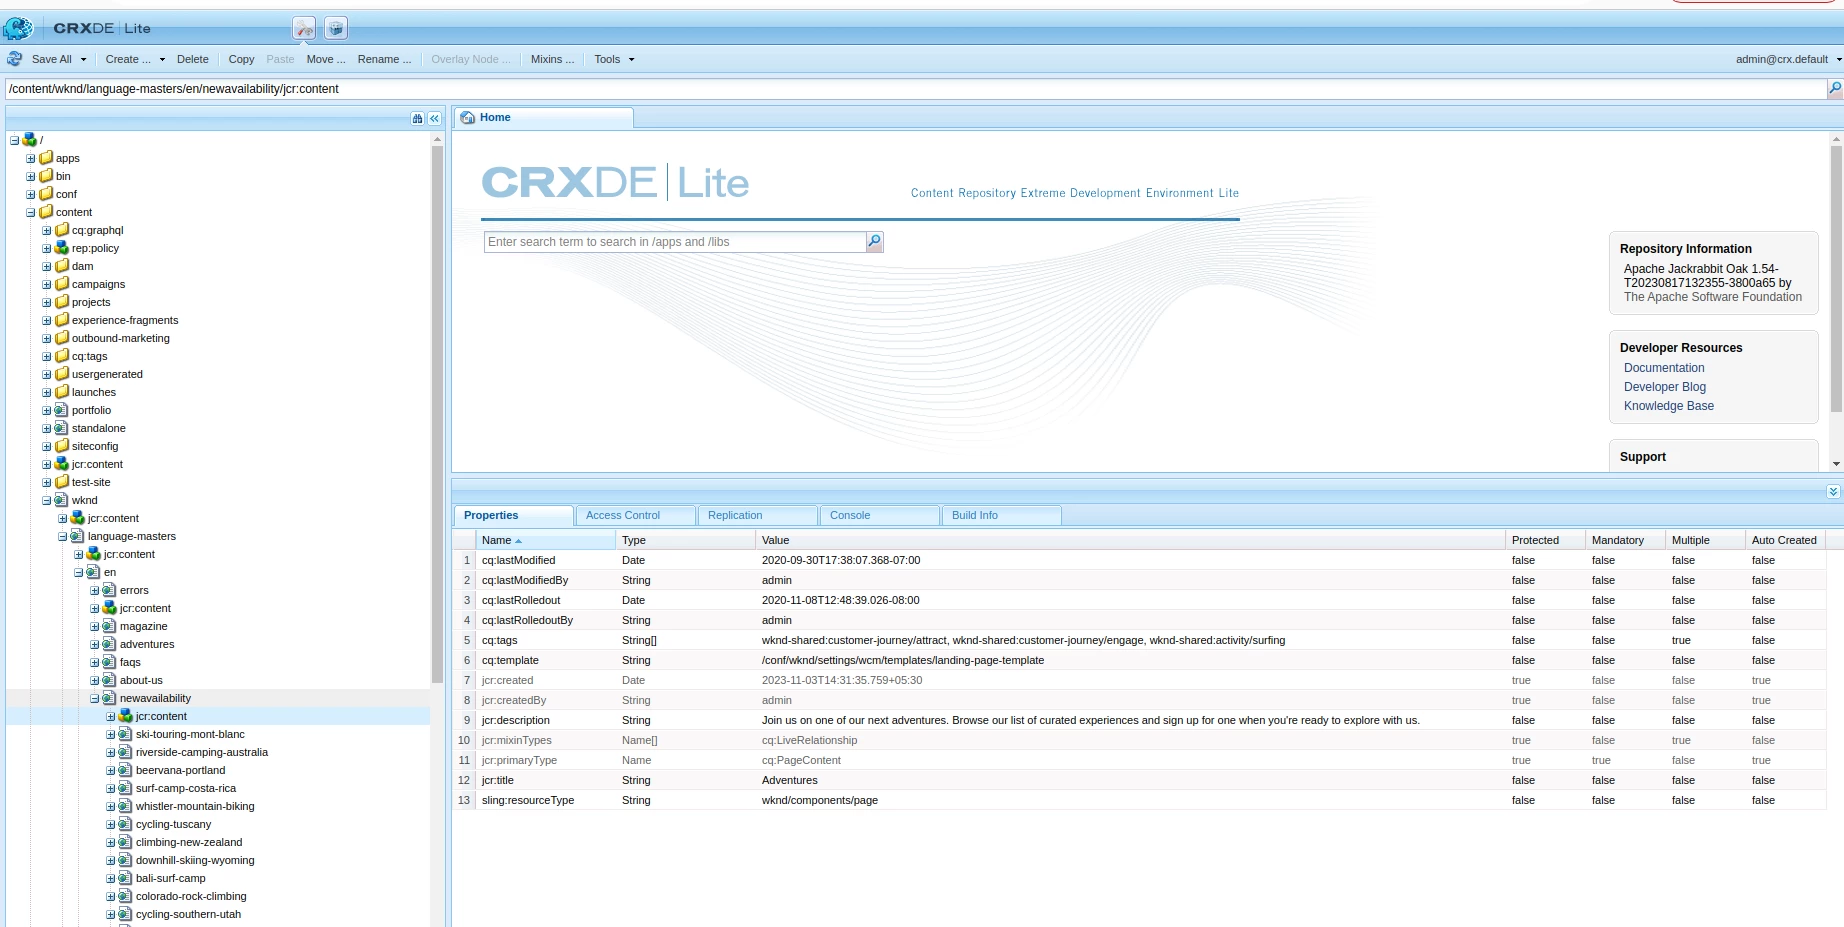Select the about-us tree item
The height and width of the screenshot is (927, 1844).
pos(141,680)
